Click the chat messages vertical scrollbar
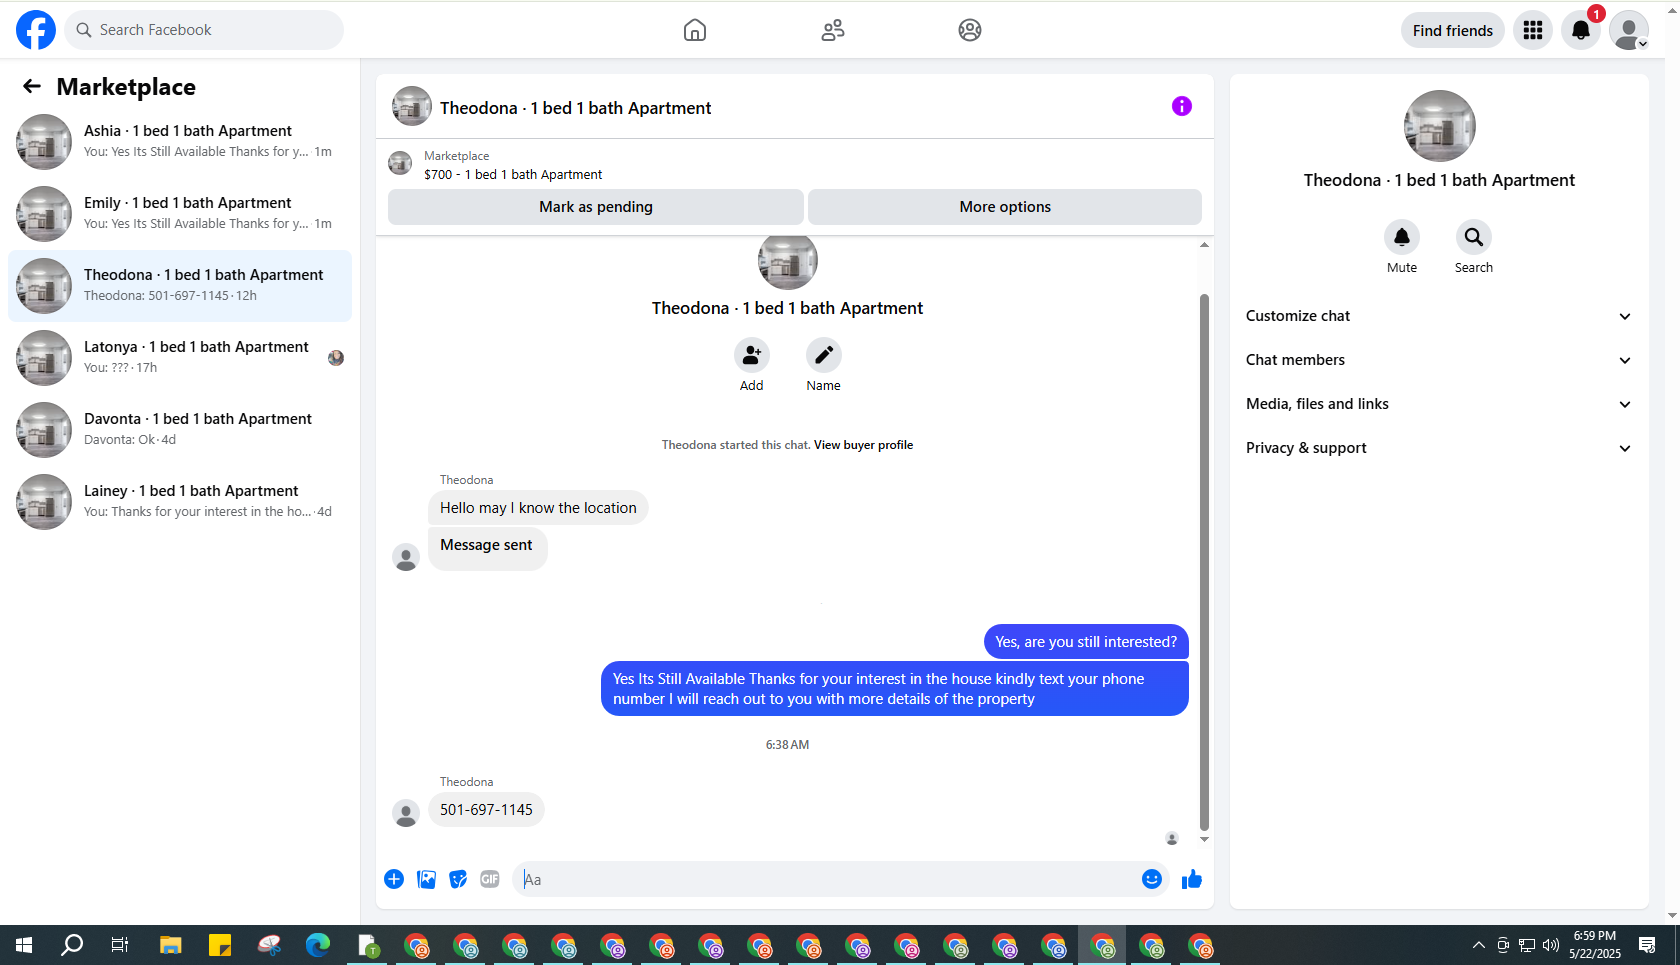The image size is (1680, 965). pyautogui.click(x=1204, y=562)
